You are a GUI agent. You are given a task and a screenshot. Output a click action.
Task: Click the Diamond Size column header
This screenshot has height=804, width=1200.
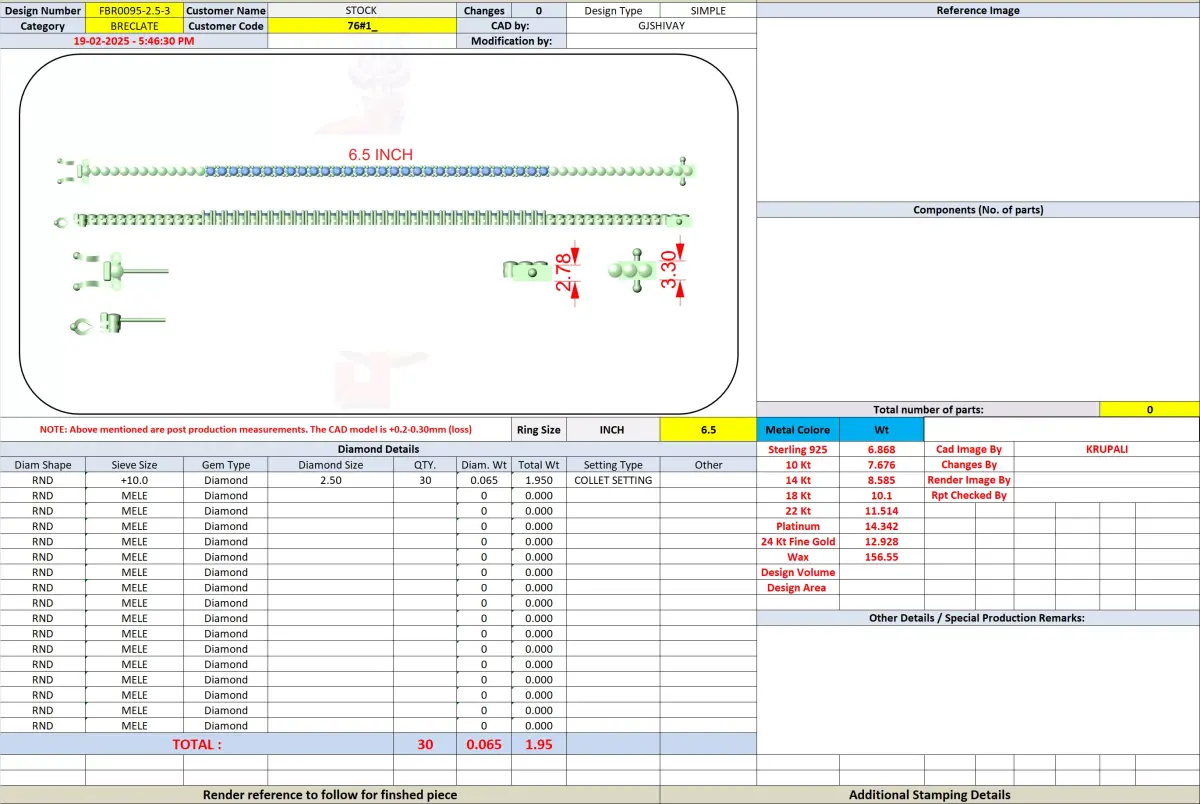(x=330, y=465)
